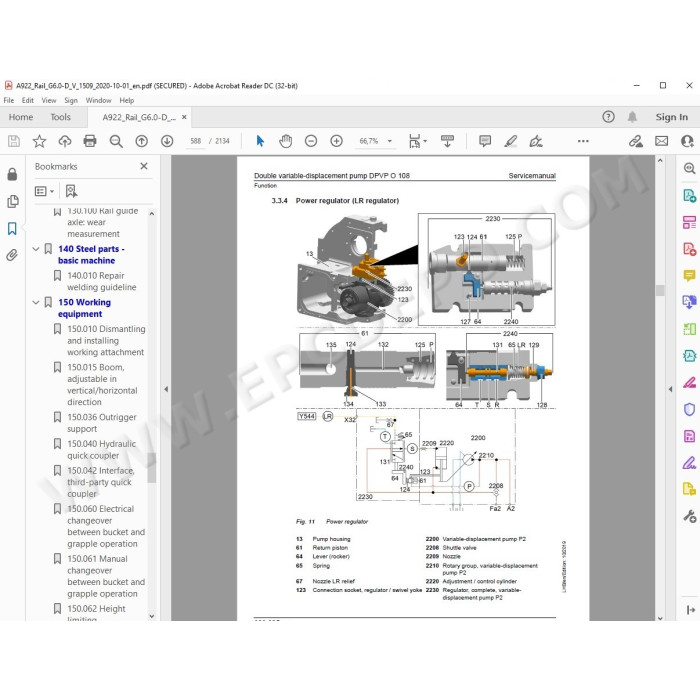700x700 pixels.
Task: Show page thumbnails panel
Action: pyautogui.click(x=12, y=201)
